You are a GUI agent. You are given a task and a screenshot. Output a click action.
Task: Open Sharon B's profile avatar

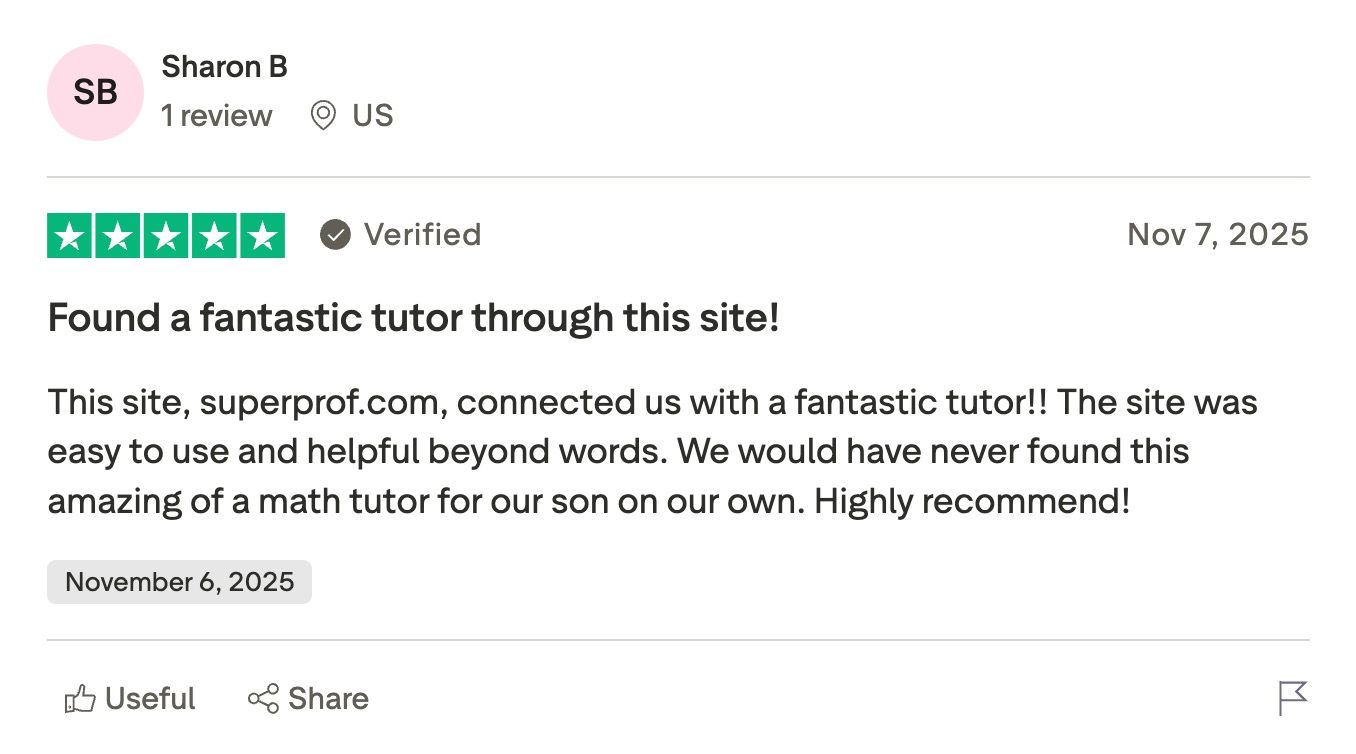pos(95,91)
